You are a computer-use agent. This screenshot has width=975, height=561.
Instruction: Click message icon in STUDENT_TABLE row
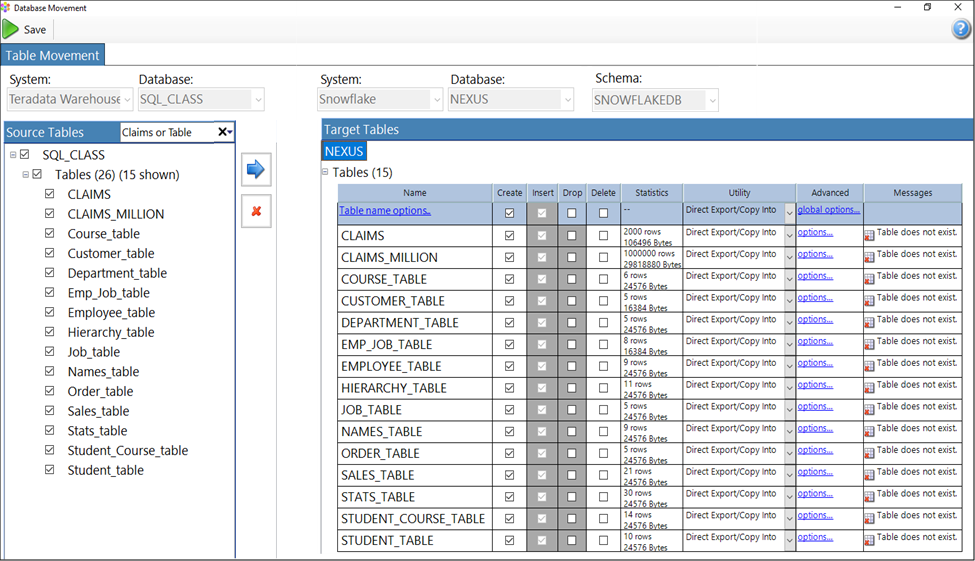coord(869,540)
